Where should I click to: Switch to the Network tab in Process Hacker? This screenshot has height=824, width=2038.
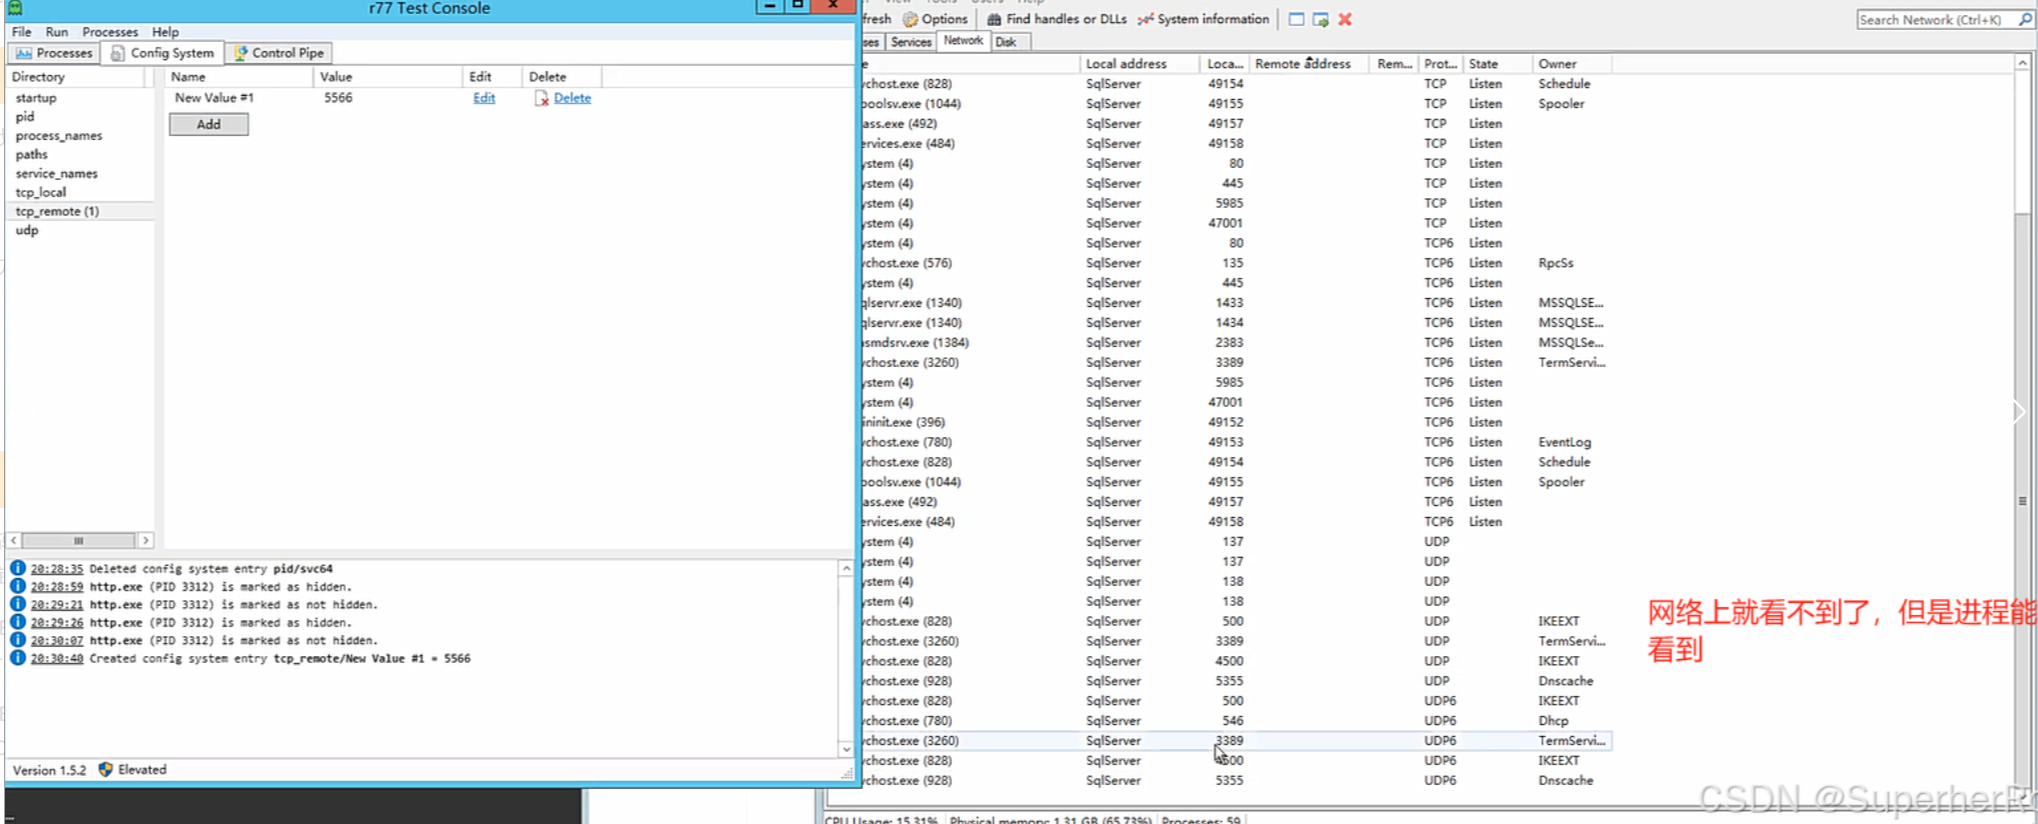[x=963, y=41]
